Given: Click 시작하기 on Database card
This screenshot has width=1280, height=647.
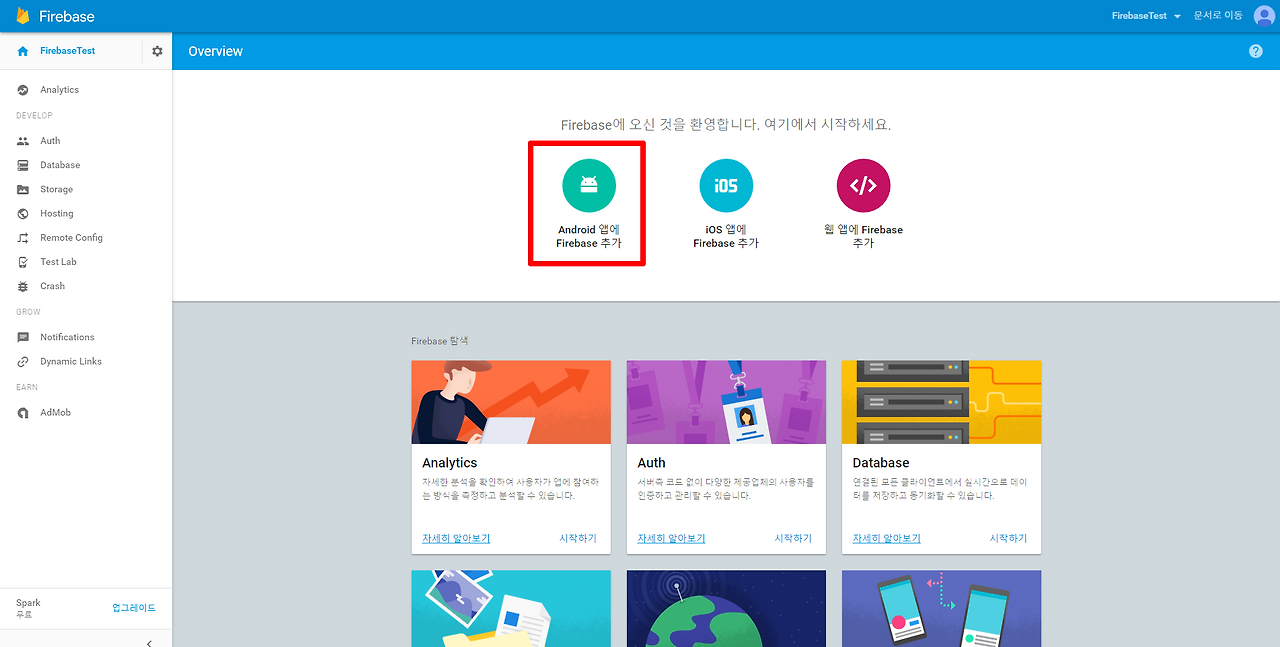Looking at the screenshot, I should [x=1008, y=538].
